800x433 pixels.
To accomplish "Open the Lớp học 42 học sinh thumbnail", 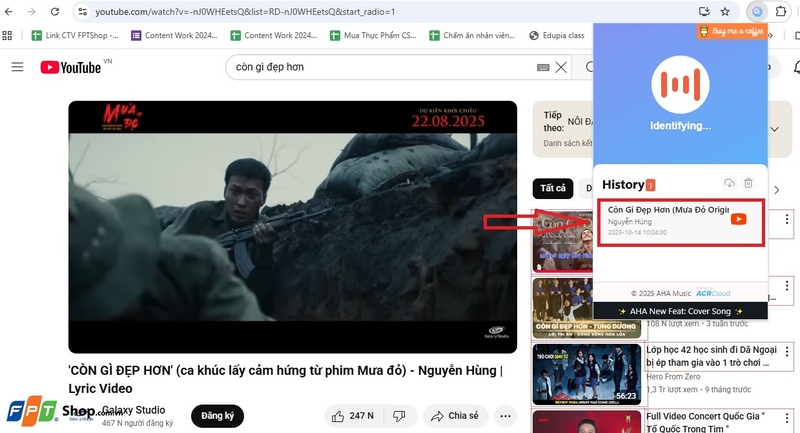I will 587,374.
